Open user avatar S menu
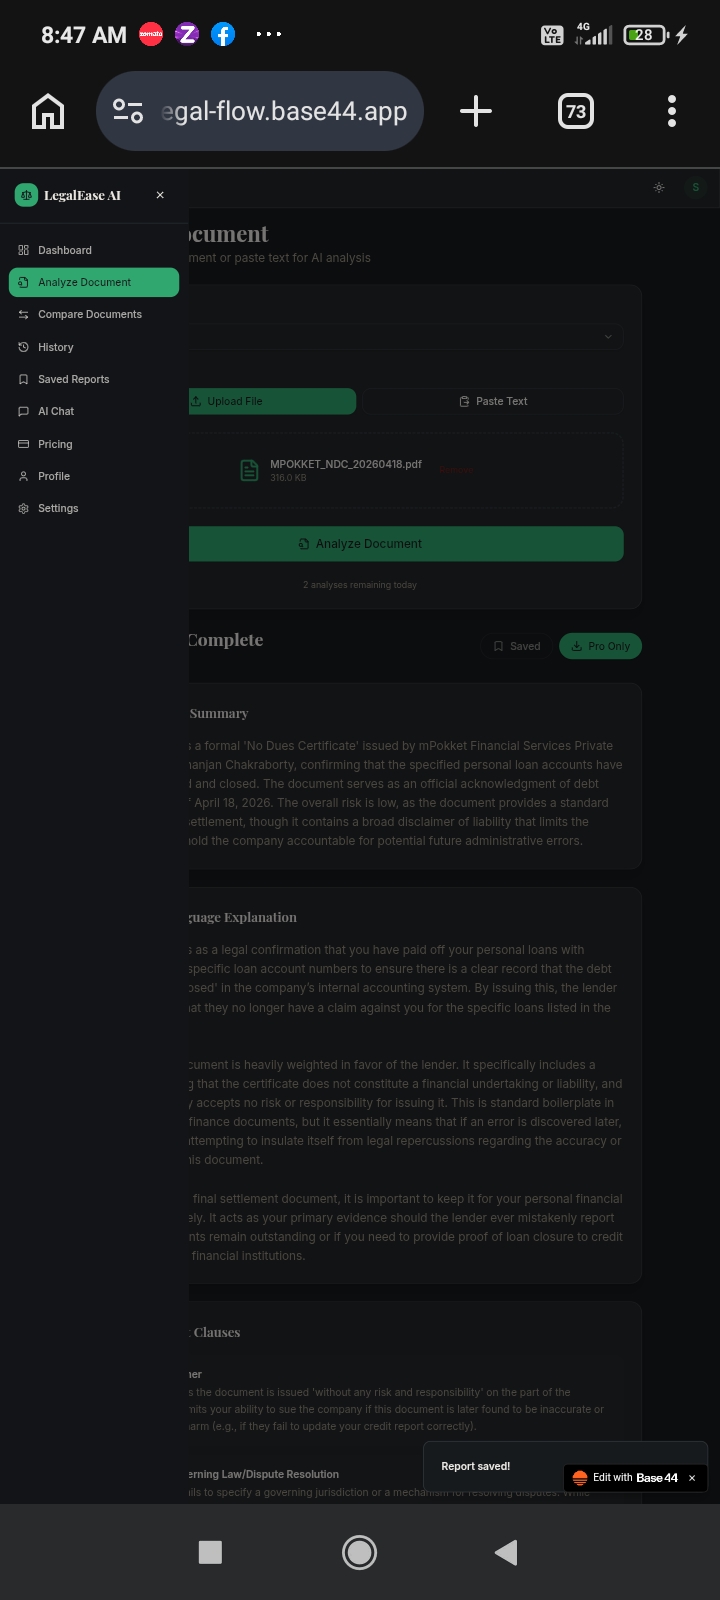The height and width of the screenshot is (1600, 720). tap(696, 188)
